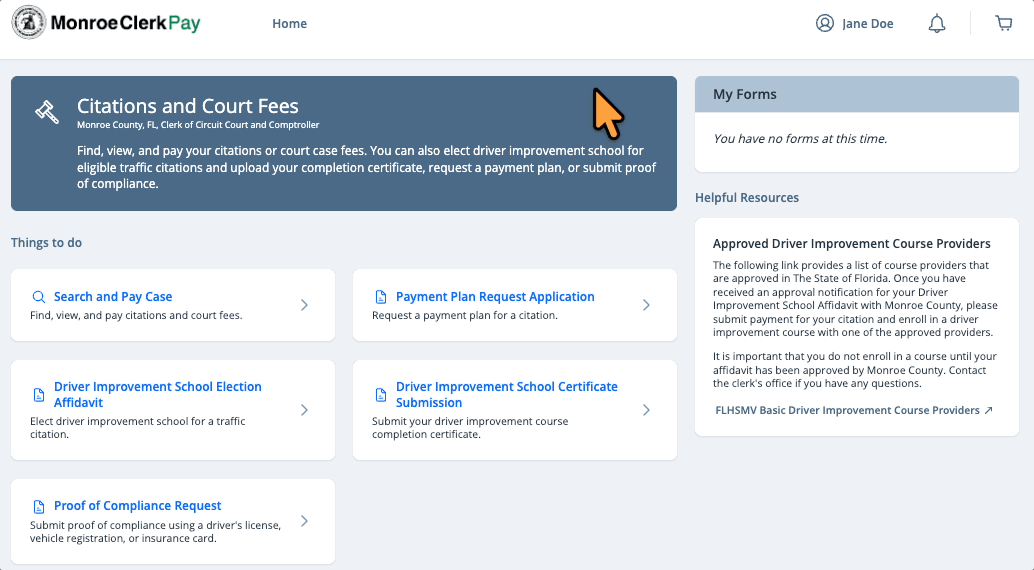
Task: Open the Jane Doe account menu
Action: pyautogui.click(x=867, y=24)
